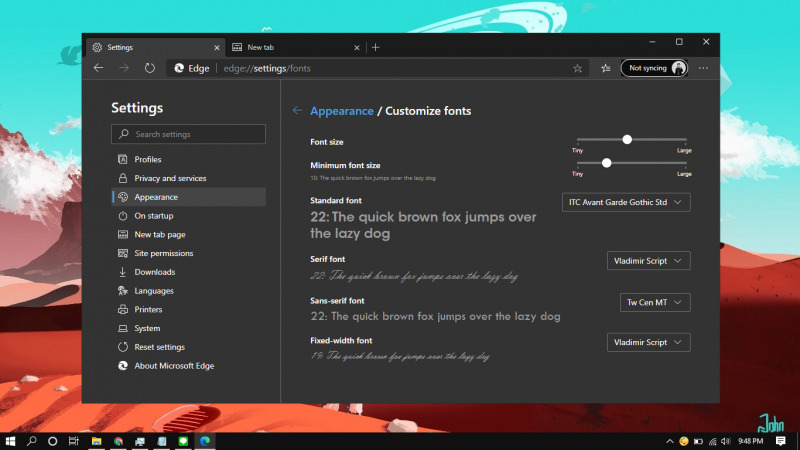Open the Standard font dropdown
The image size is (800, 450).
(x=626, y=202)
